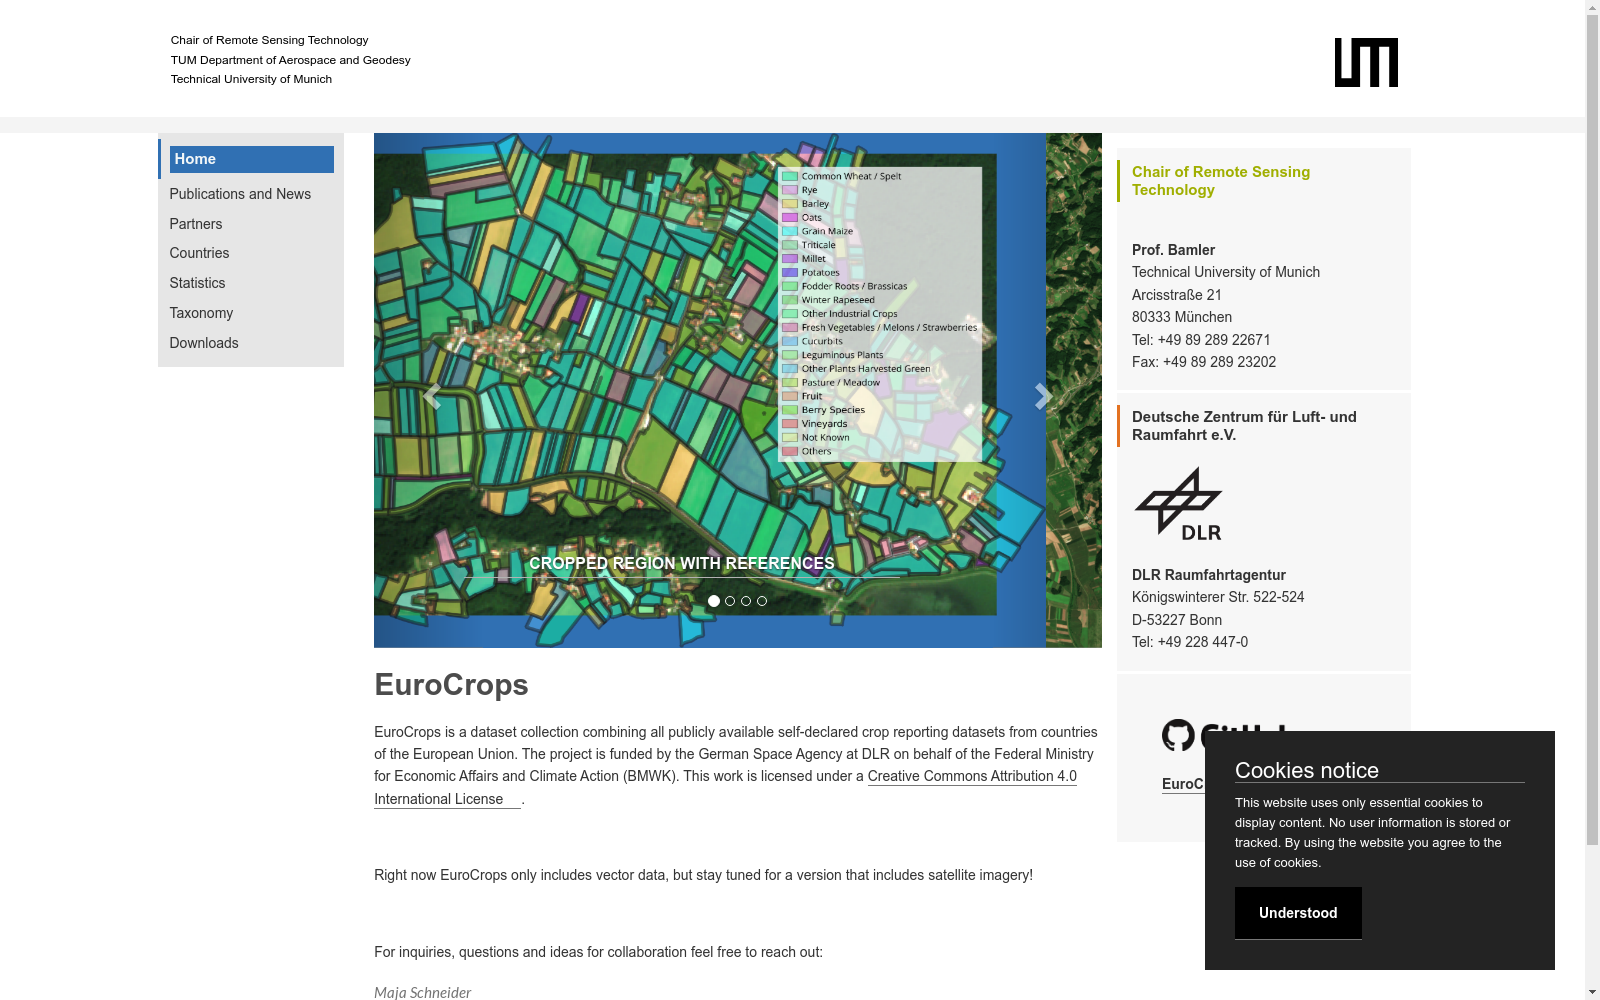Click DLR Raumfahrtagentur text
The width and height of the screenshot is (1600, 1000).
pos(1209,575)
